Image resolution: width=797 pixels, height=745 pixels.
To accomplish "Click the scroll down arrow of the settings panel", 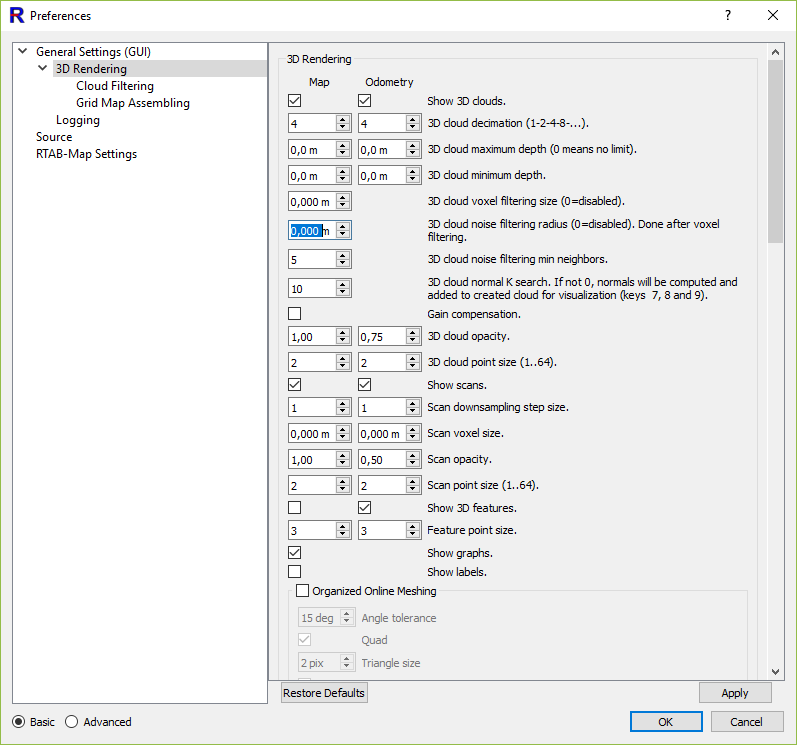I will tap(776, 672).
